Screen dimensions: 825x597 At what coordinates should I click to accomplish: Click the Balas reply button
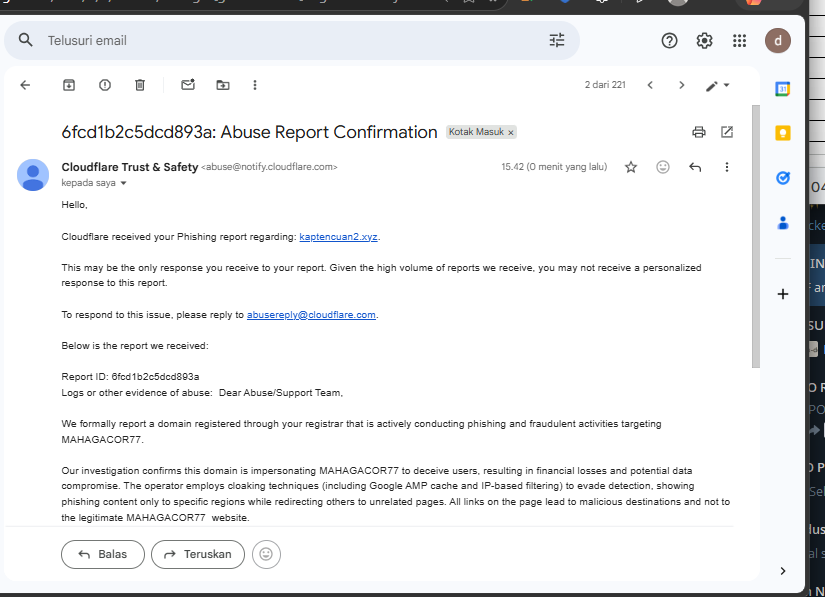(103, 554)
